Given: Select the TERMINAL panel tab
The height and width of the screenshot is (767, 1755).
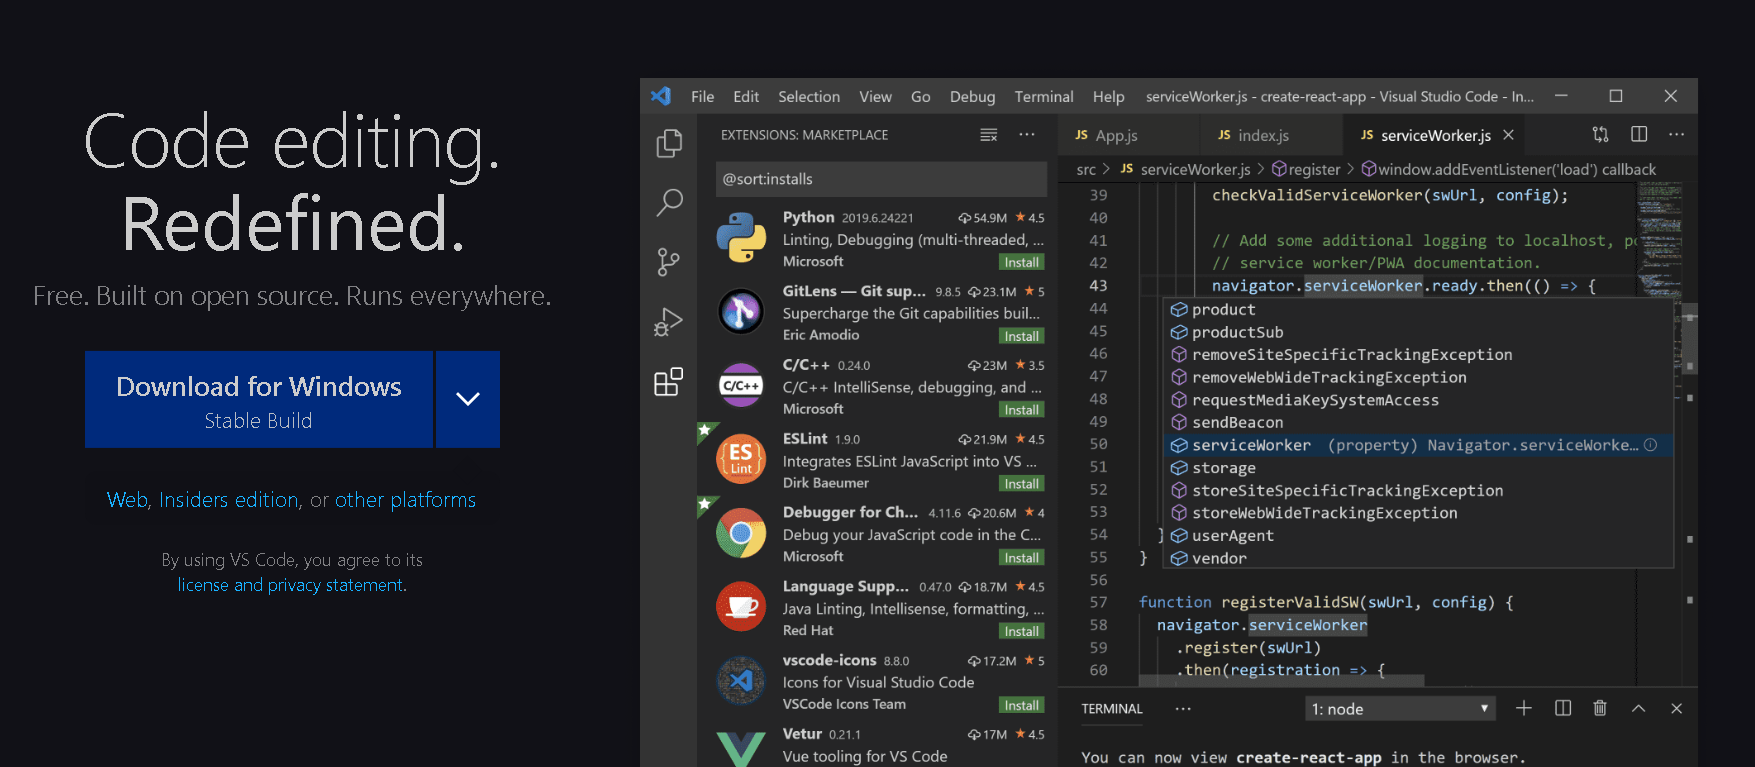Looking at the screenshot, I should coord(1112,709).
